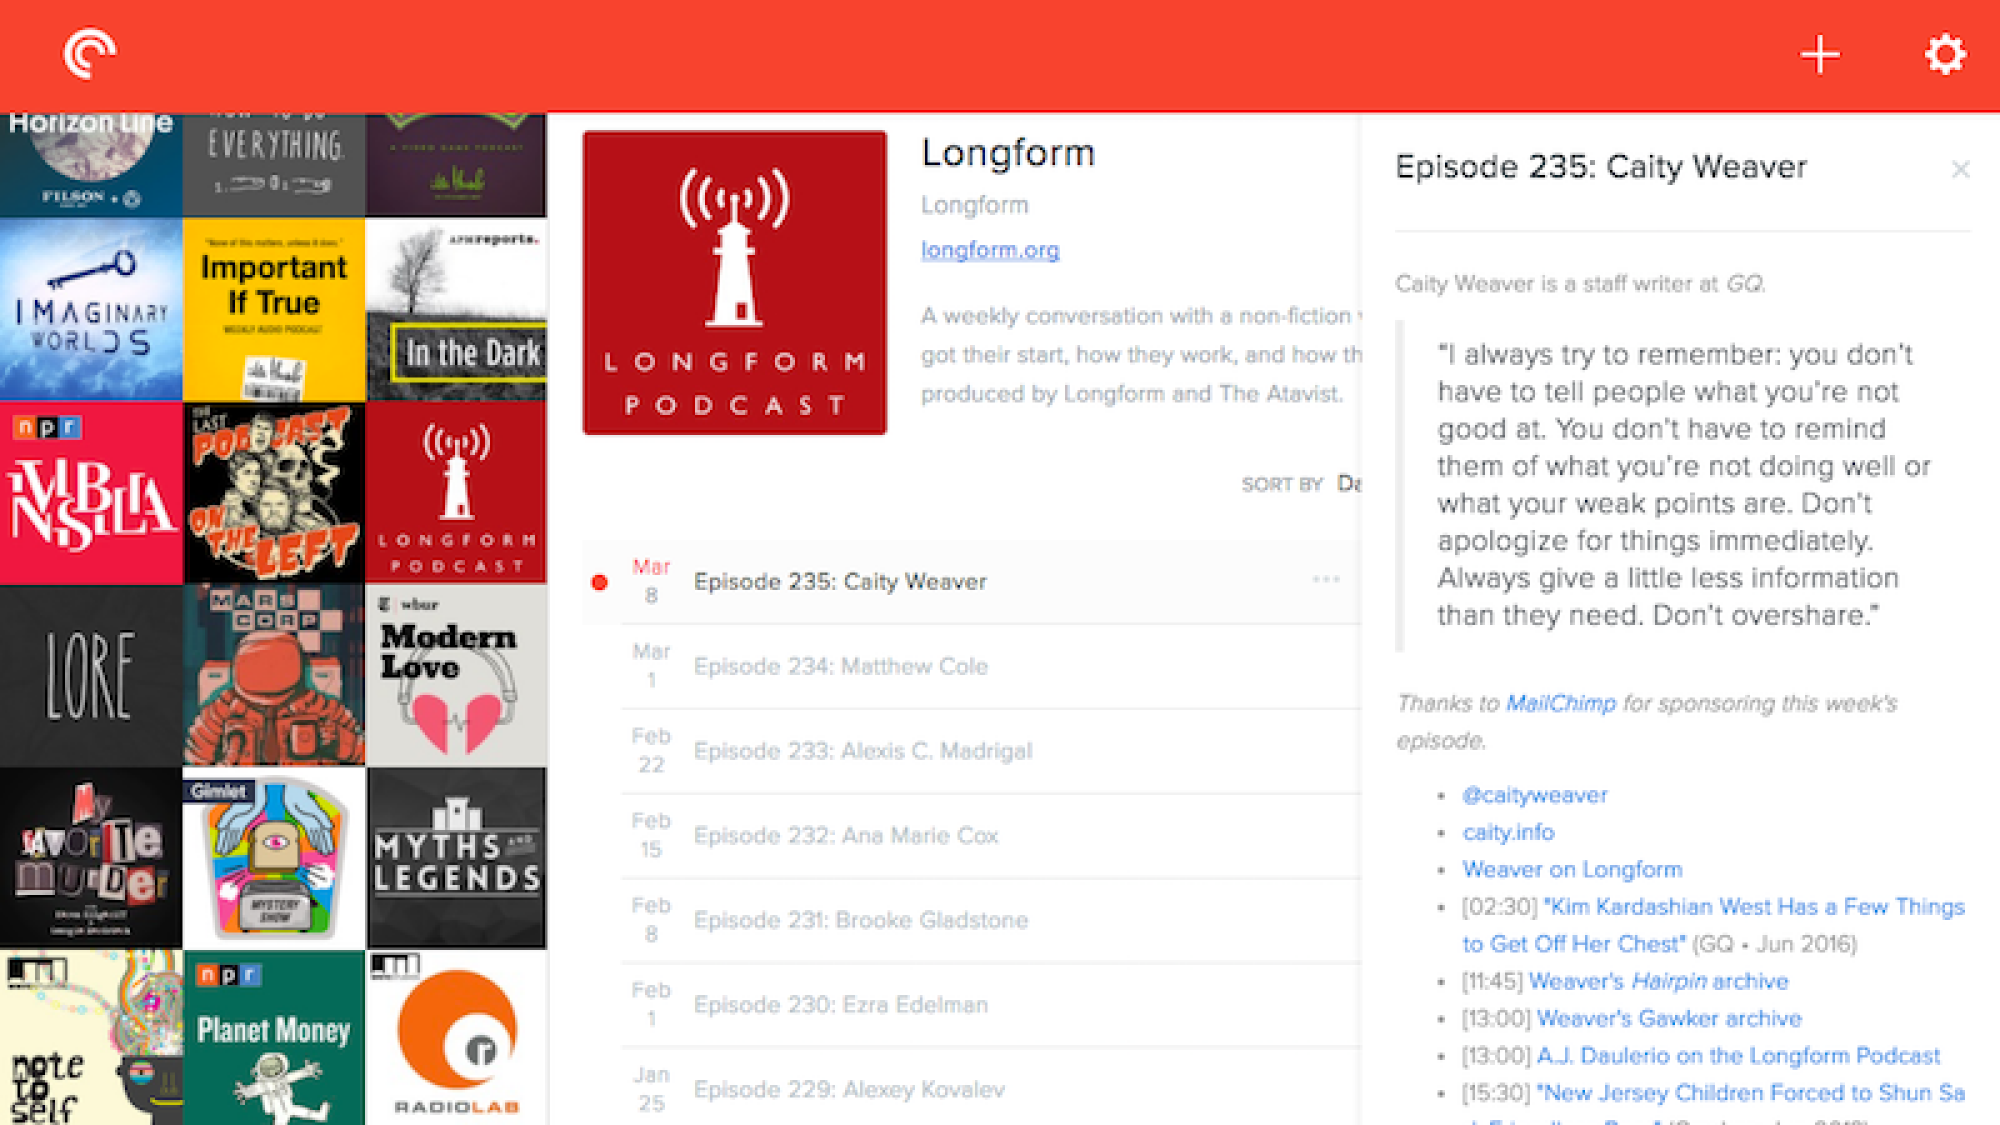Add a podcast with the plus icon
This screenshot has width=2000, height=1125.
coord(1820,55)
